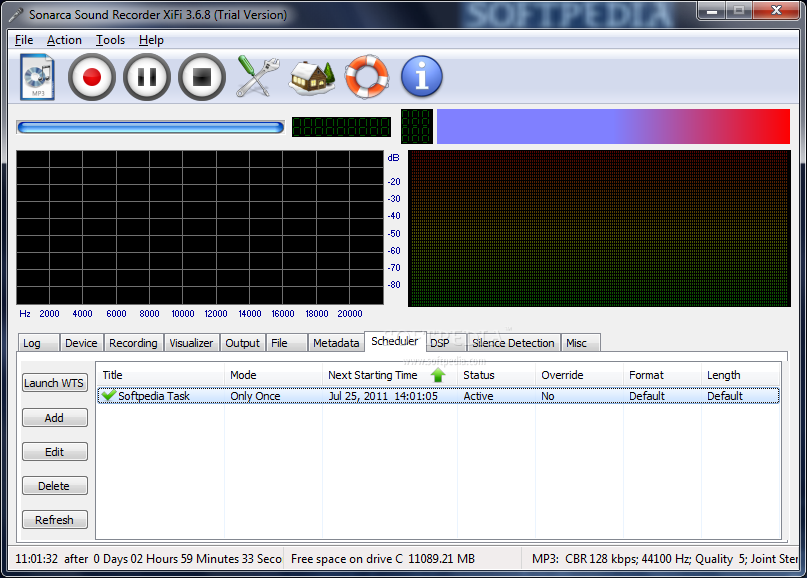Click the blue-to-red volume level meter
807x578 pixels.
[613, 126]
